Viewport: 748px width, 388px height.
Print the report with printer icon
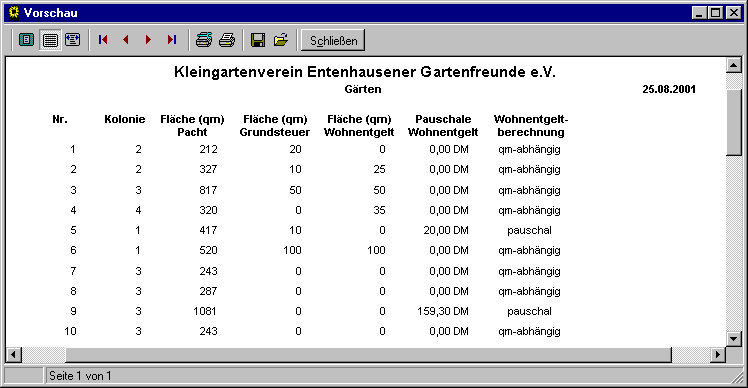point(227,40)
